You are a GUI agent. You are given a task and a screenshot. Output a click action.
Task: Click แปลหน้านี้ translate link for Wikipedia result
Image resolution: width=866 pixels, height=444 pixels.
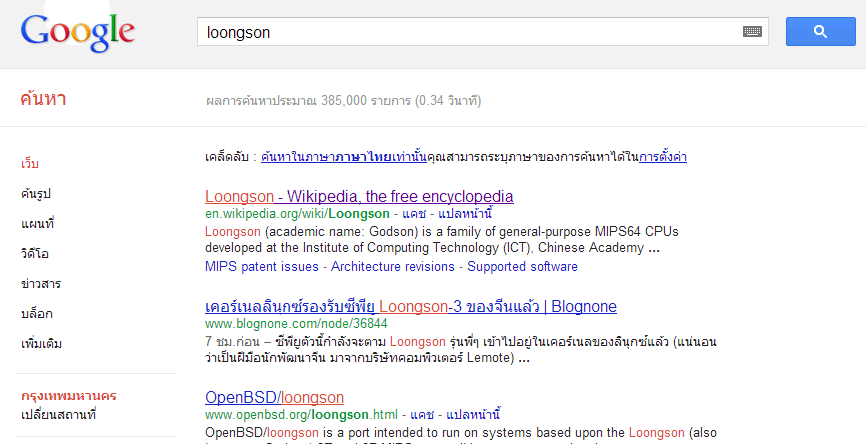click(x=464, y=214)
